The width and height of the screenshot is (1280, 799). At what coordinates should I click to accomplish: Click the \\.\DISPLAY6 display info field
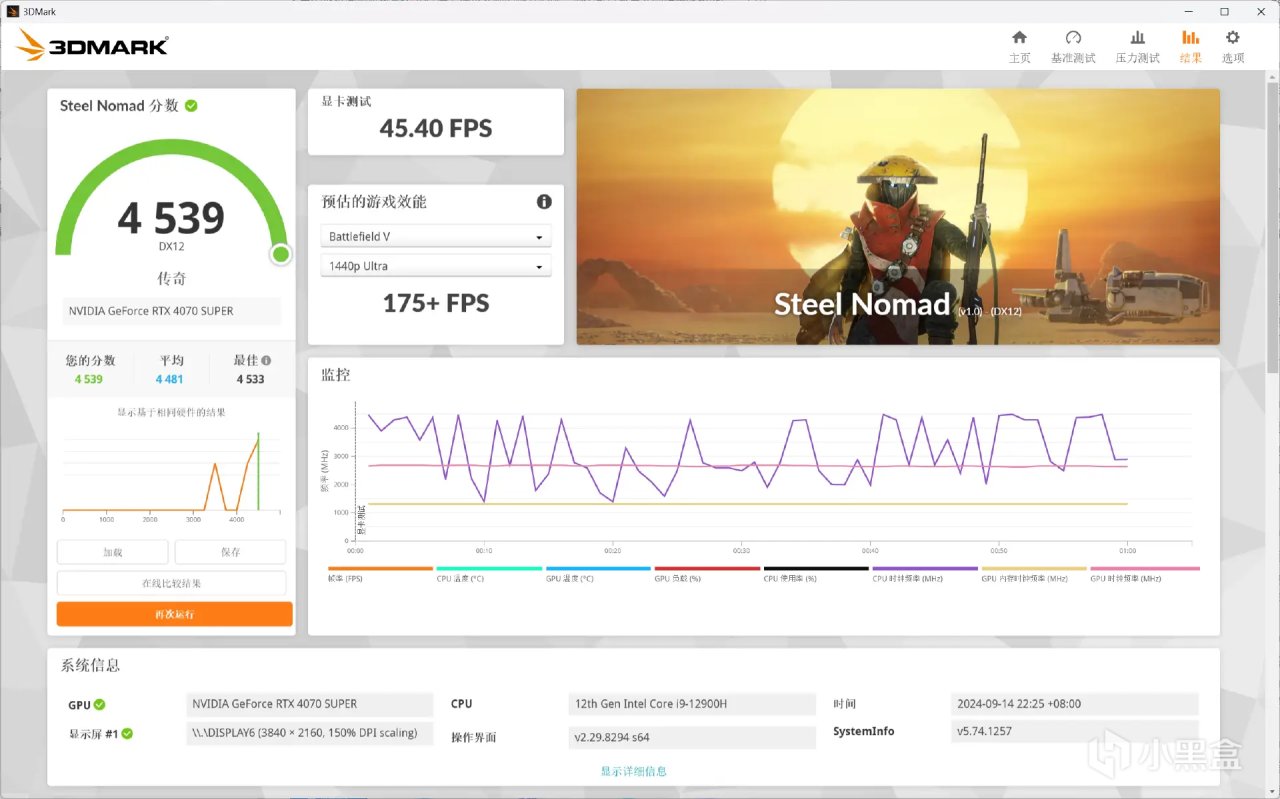click(310, 733)
